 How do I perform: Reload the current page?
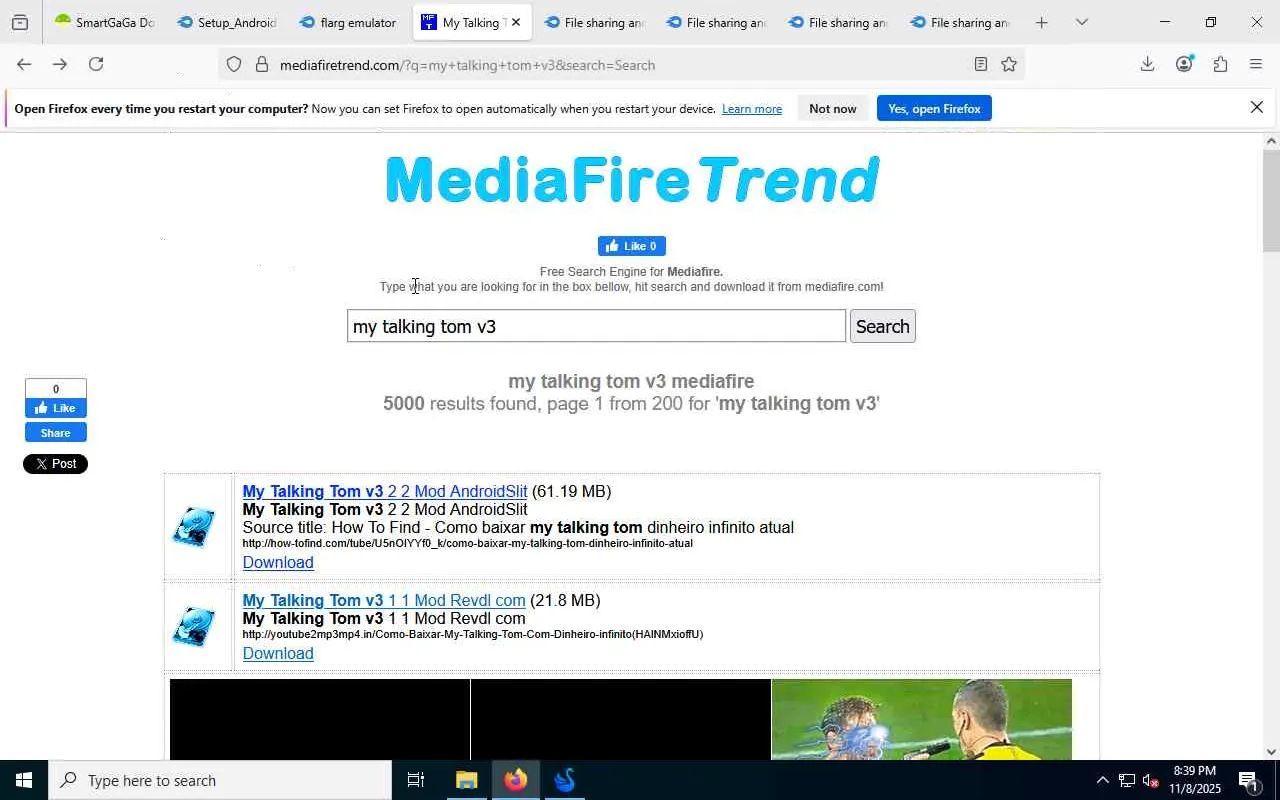point(96,64)
